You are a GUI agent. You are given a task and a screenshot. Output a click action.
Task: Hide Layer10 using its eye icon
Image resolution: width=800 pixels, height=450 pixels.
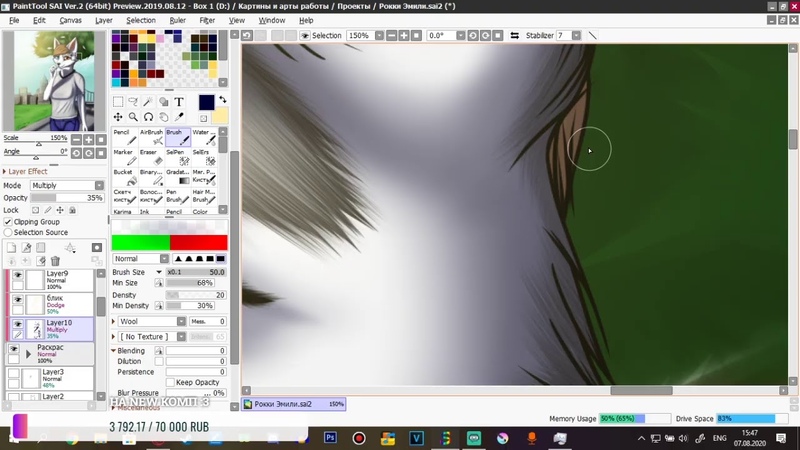click(18, 324)
